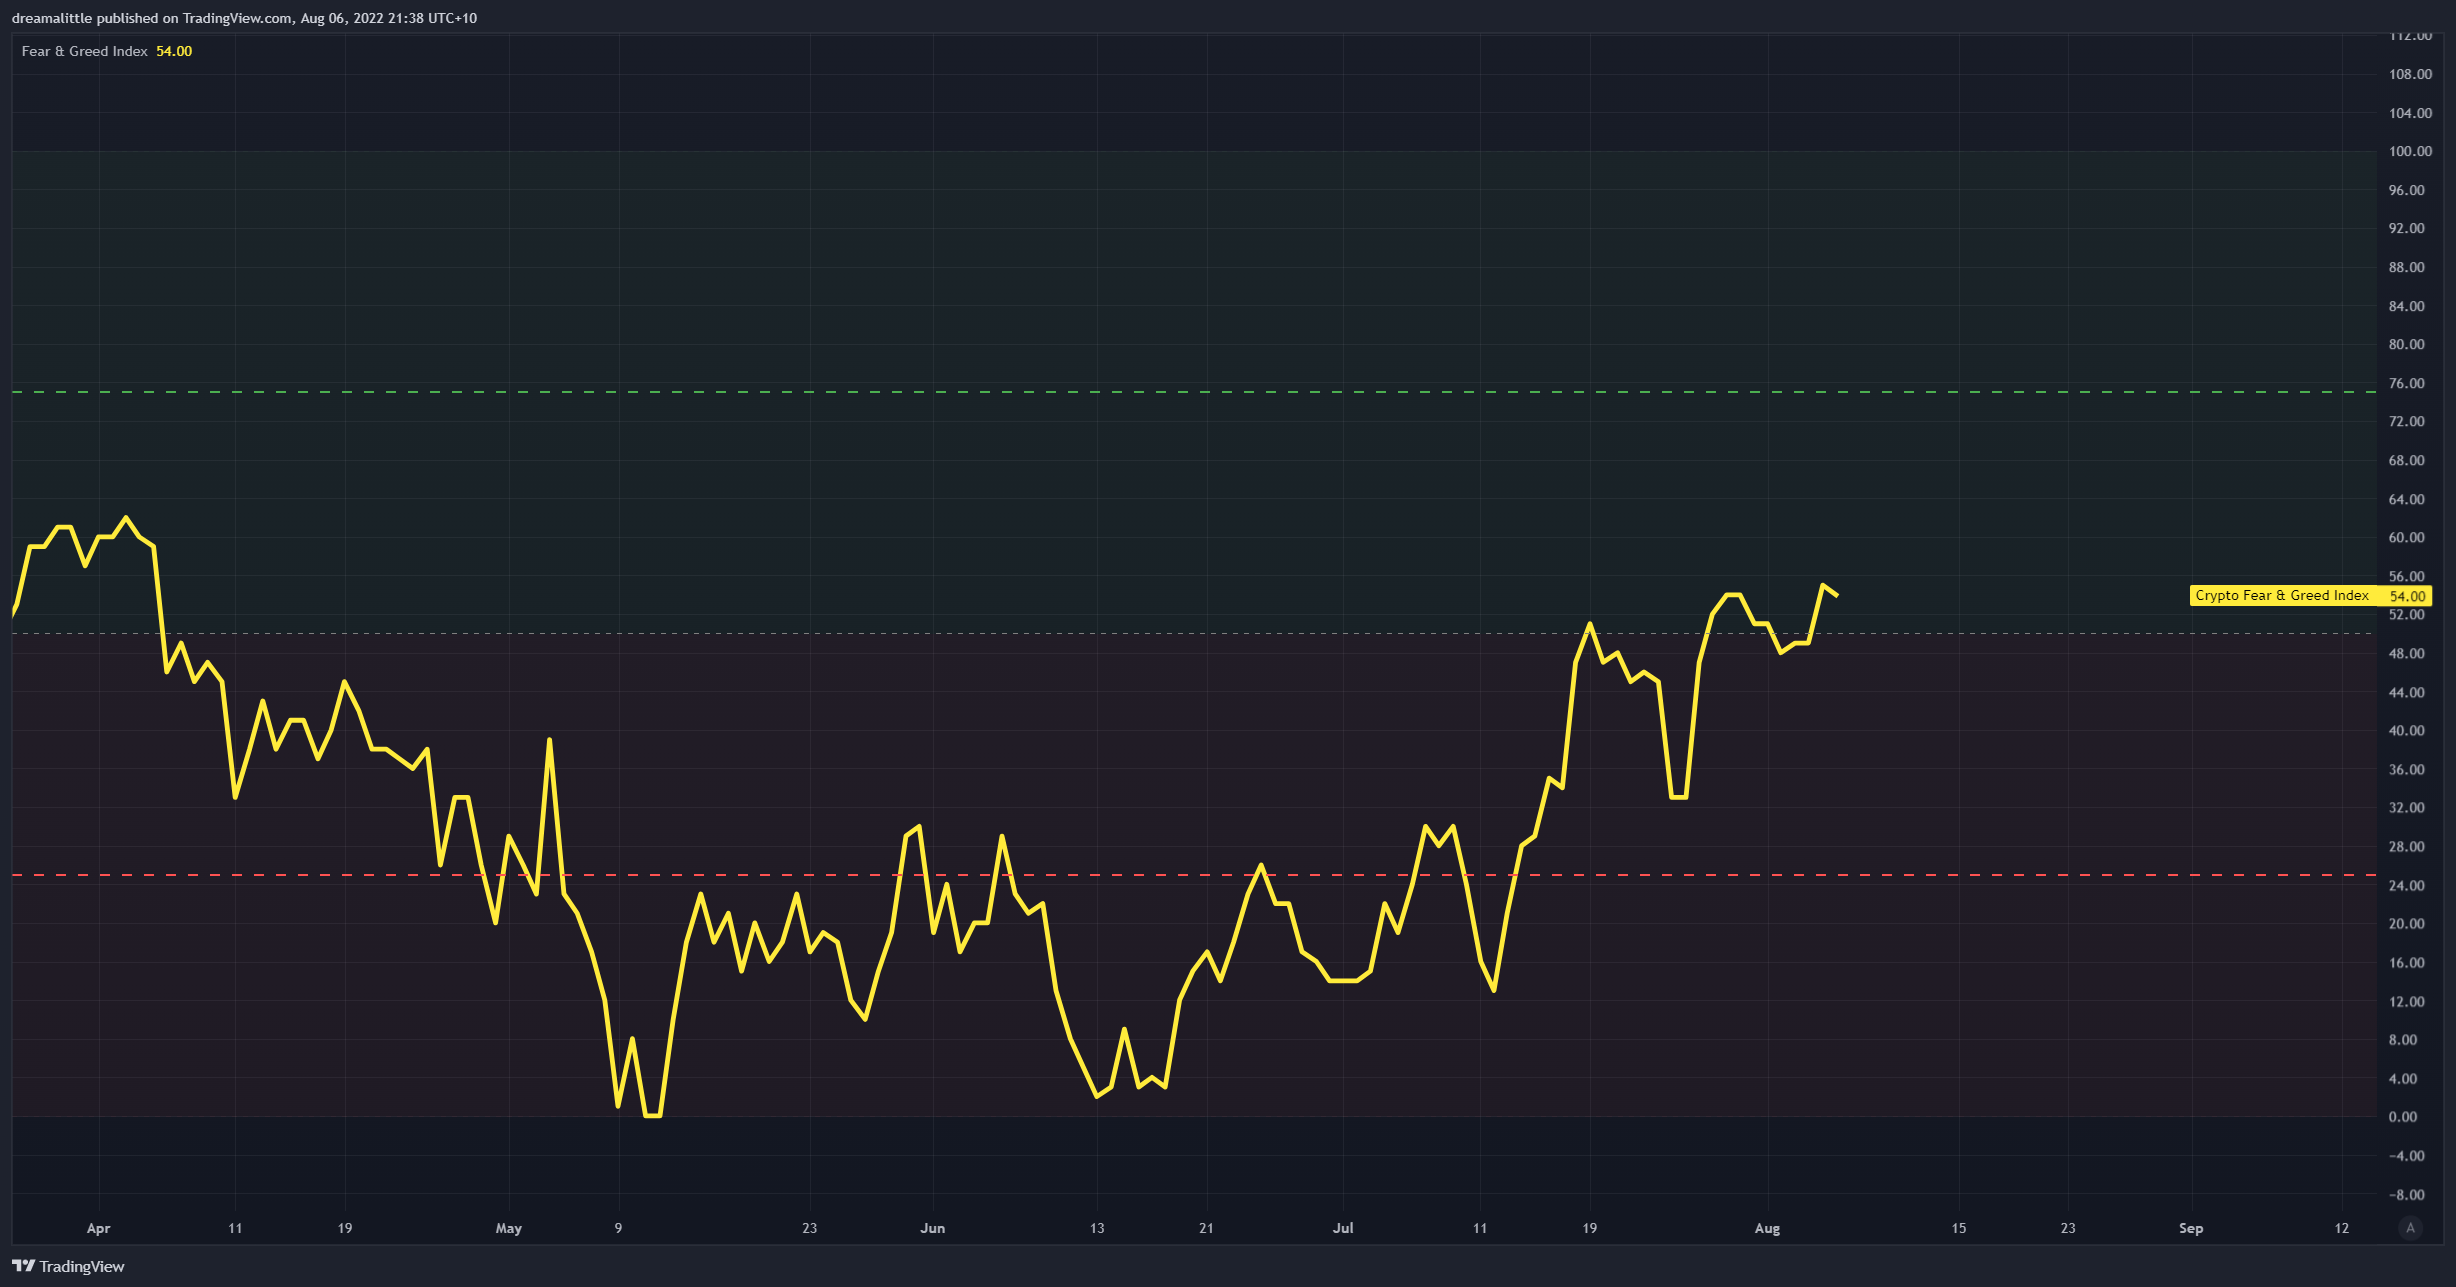Click the May label on time axis

point(509,1228)
